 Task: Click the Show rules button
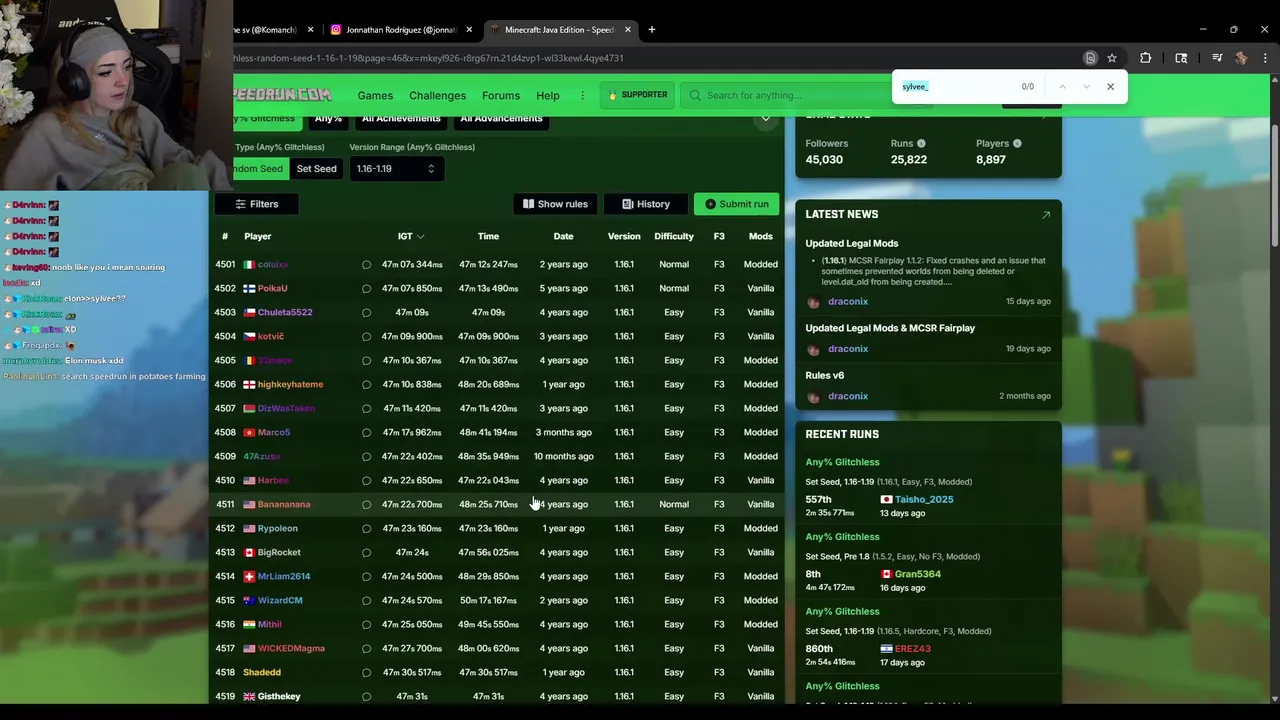555,204
